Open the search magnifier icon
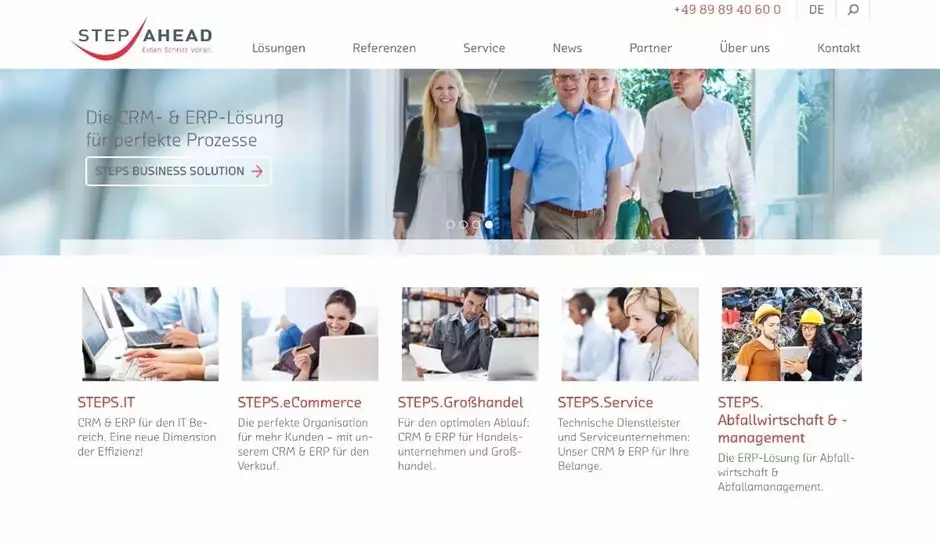 click(853, 10)
